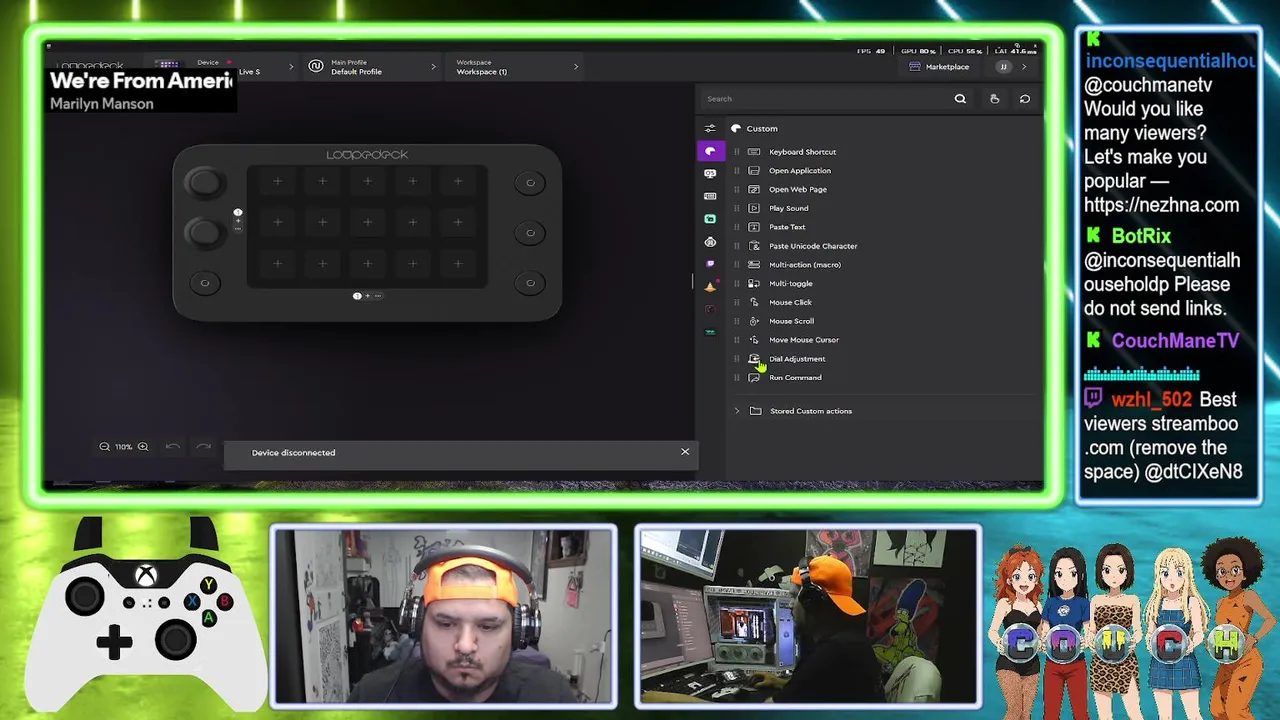Image resolution: width=1280 pixels, height=720 pixels.
Task: Open the action filter sliders icon
Action: tap(710, 128)
